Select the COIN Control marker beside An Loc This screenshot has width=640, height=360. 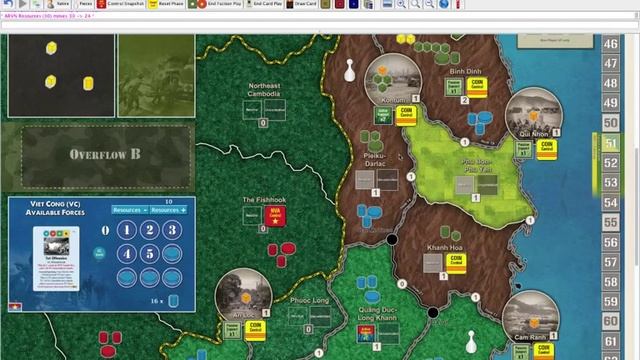coord(256,330)
